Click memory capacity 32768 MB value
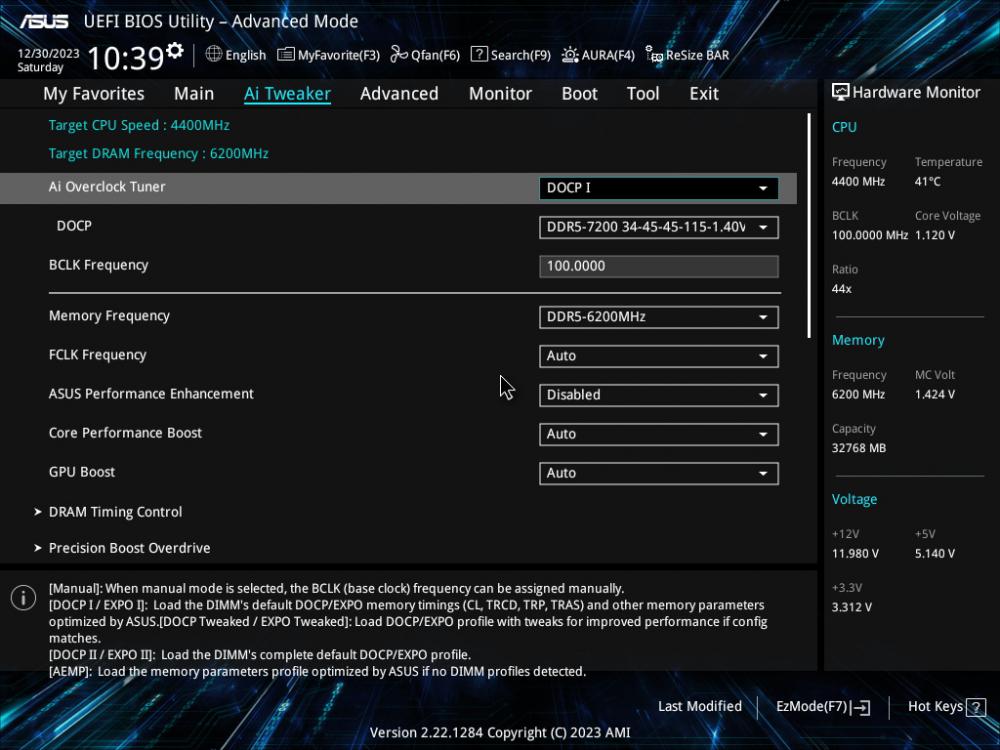This screenshot has height=750, width=1000. [858, 448]
